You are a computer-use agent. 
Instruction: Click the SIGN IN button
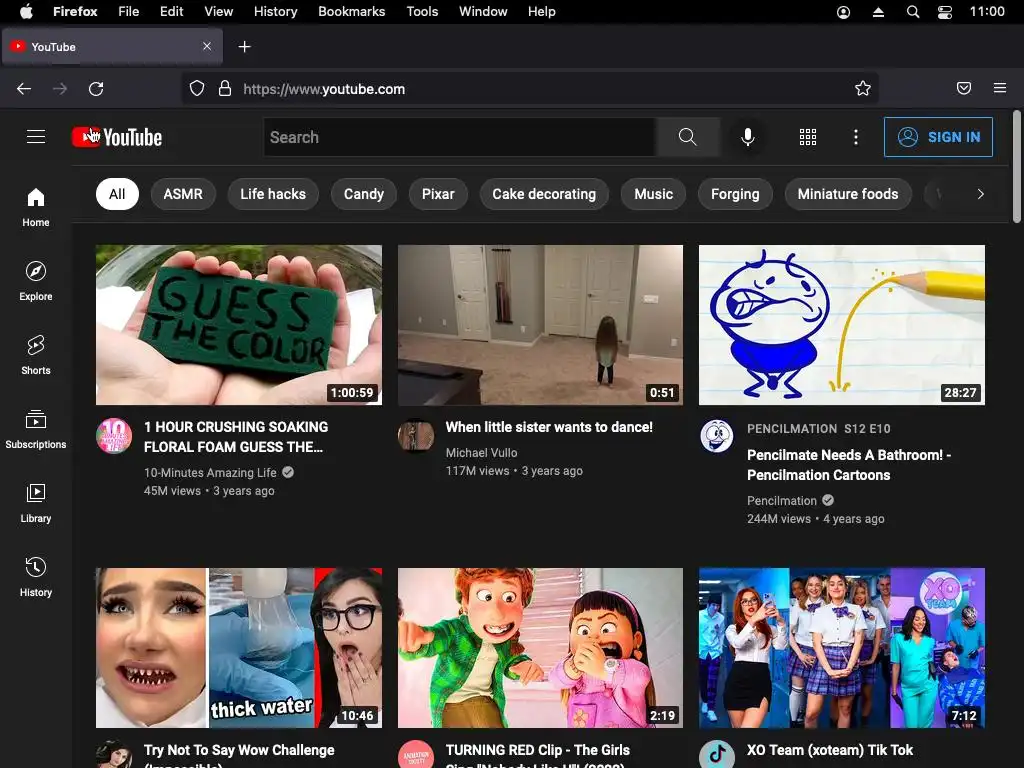(x=938, y=137)
